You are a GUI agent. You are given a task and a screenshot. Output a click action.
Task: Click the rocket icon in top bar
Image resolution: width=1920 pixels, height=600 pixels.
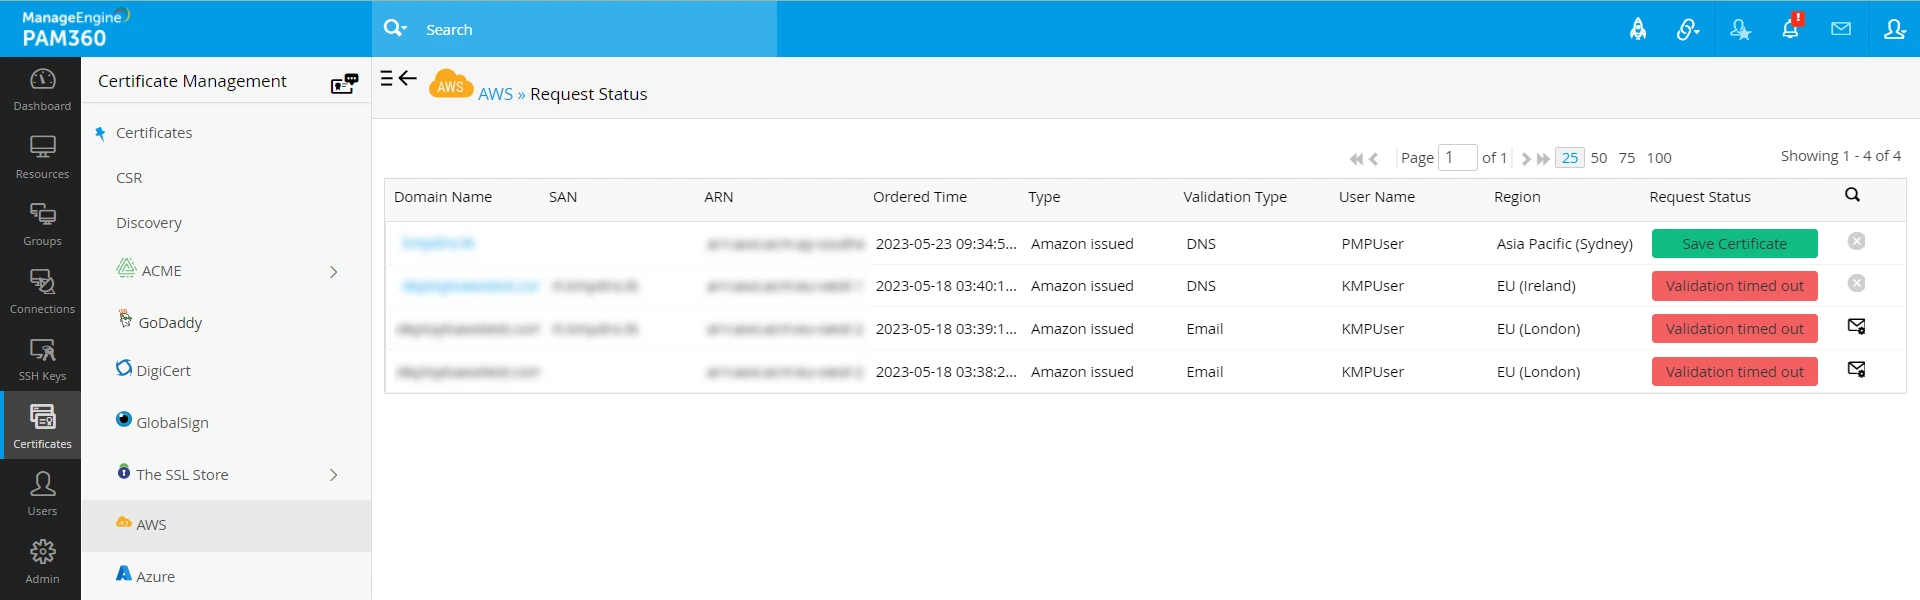tap(1638, 29)
